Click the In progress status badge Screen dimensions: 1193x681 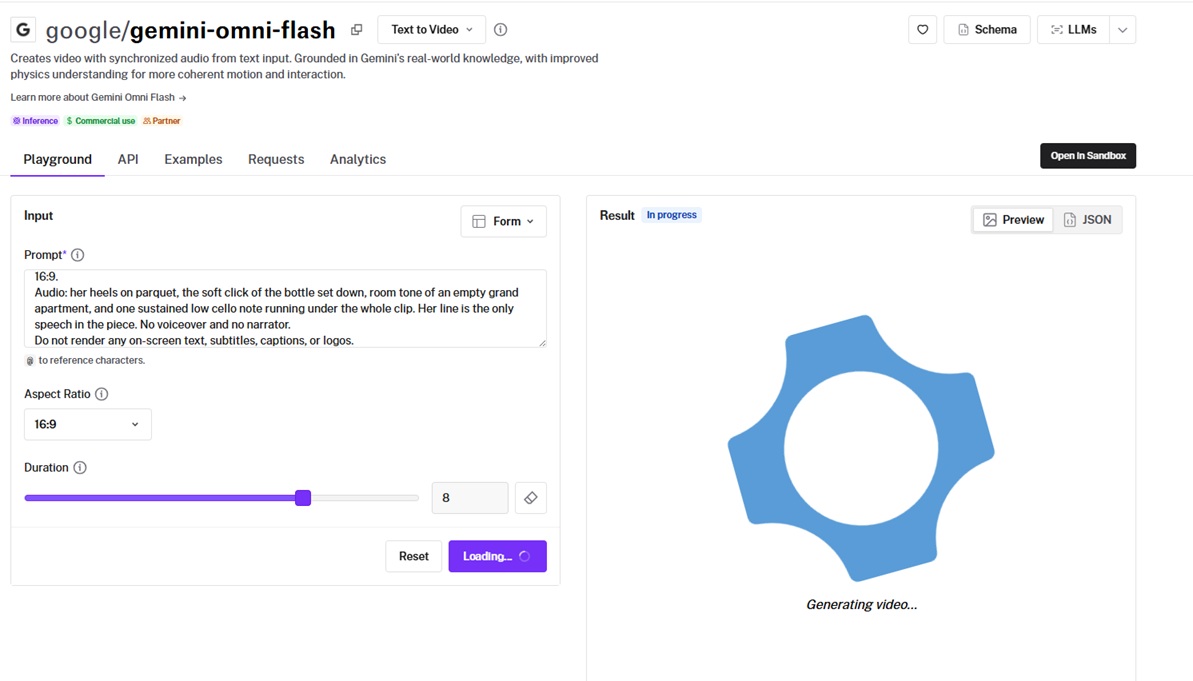[x=671, y=215]
